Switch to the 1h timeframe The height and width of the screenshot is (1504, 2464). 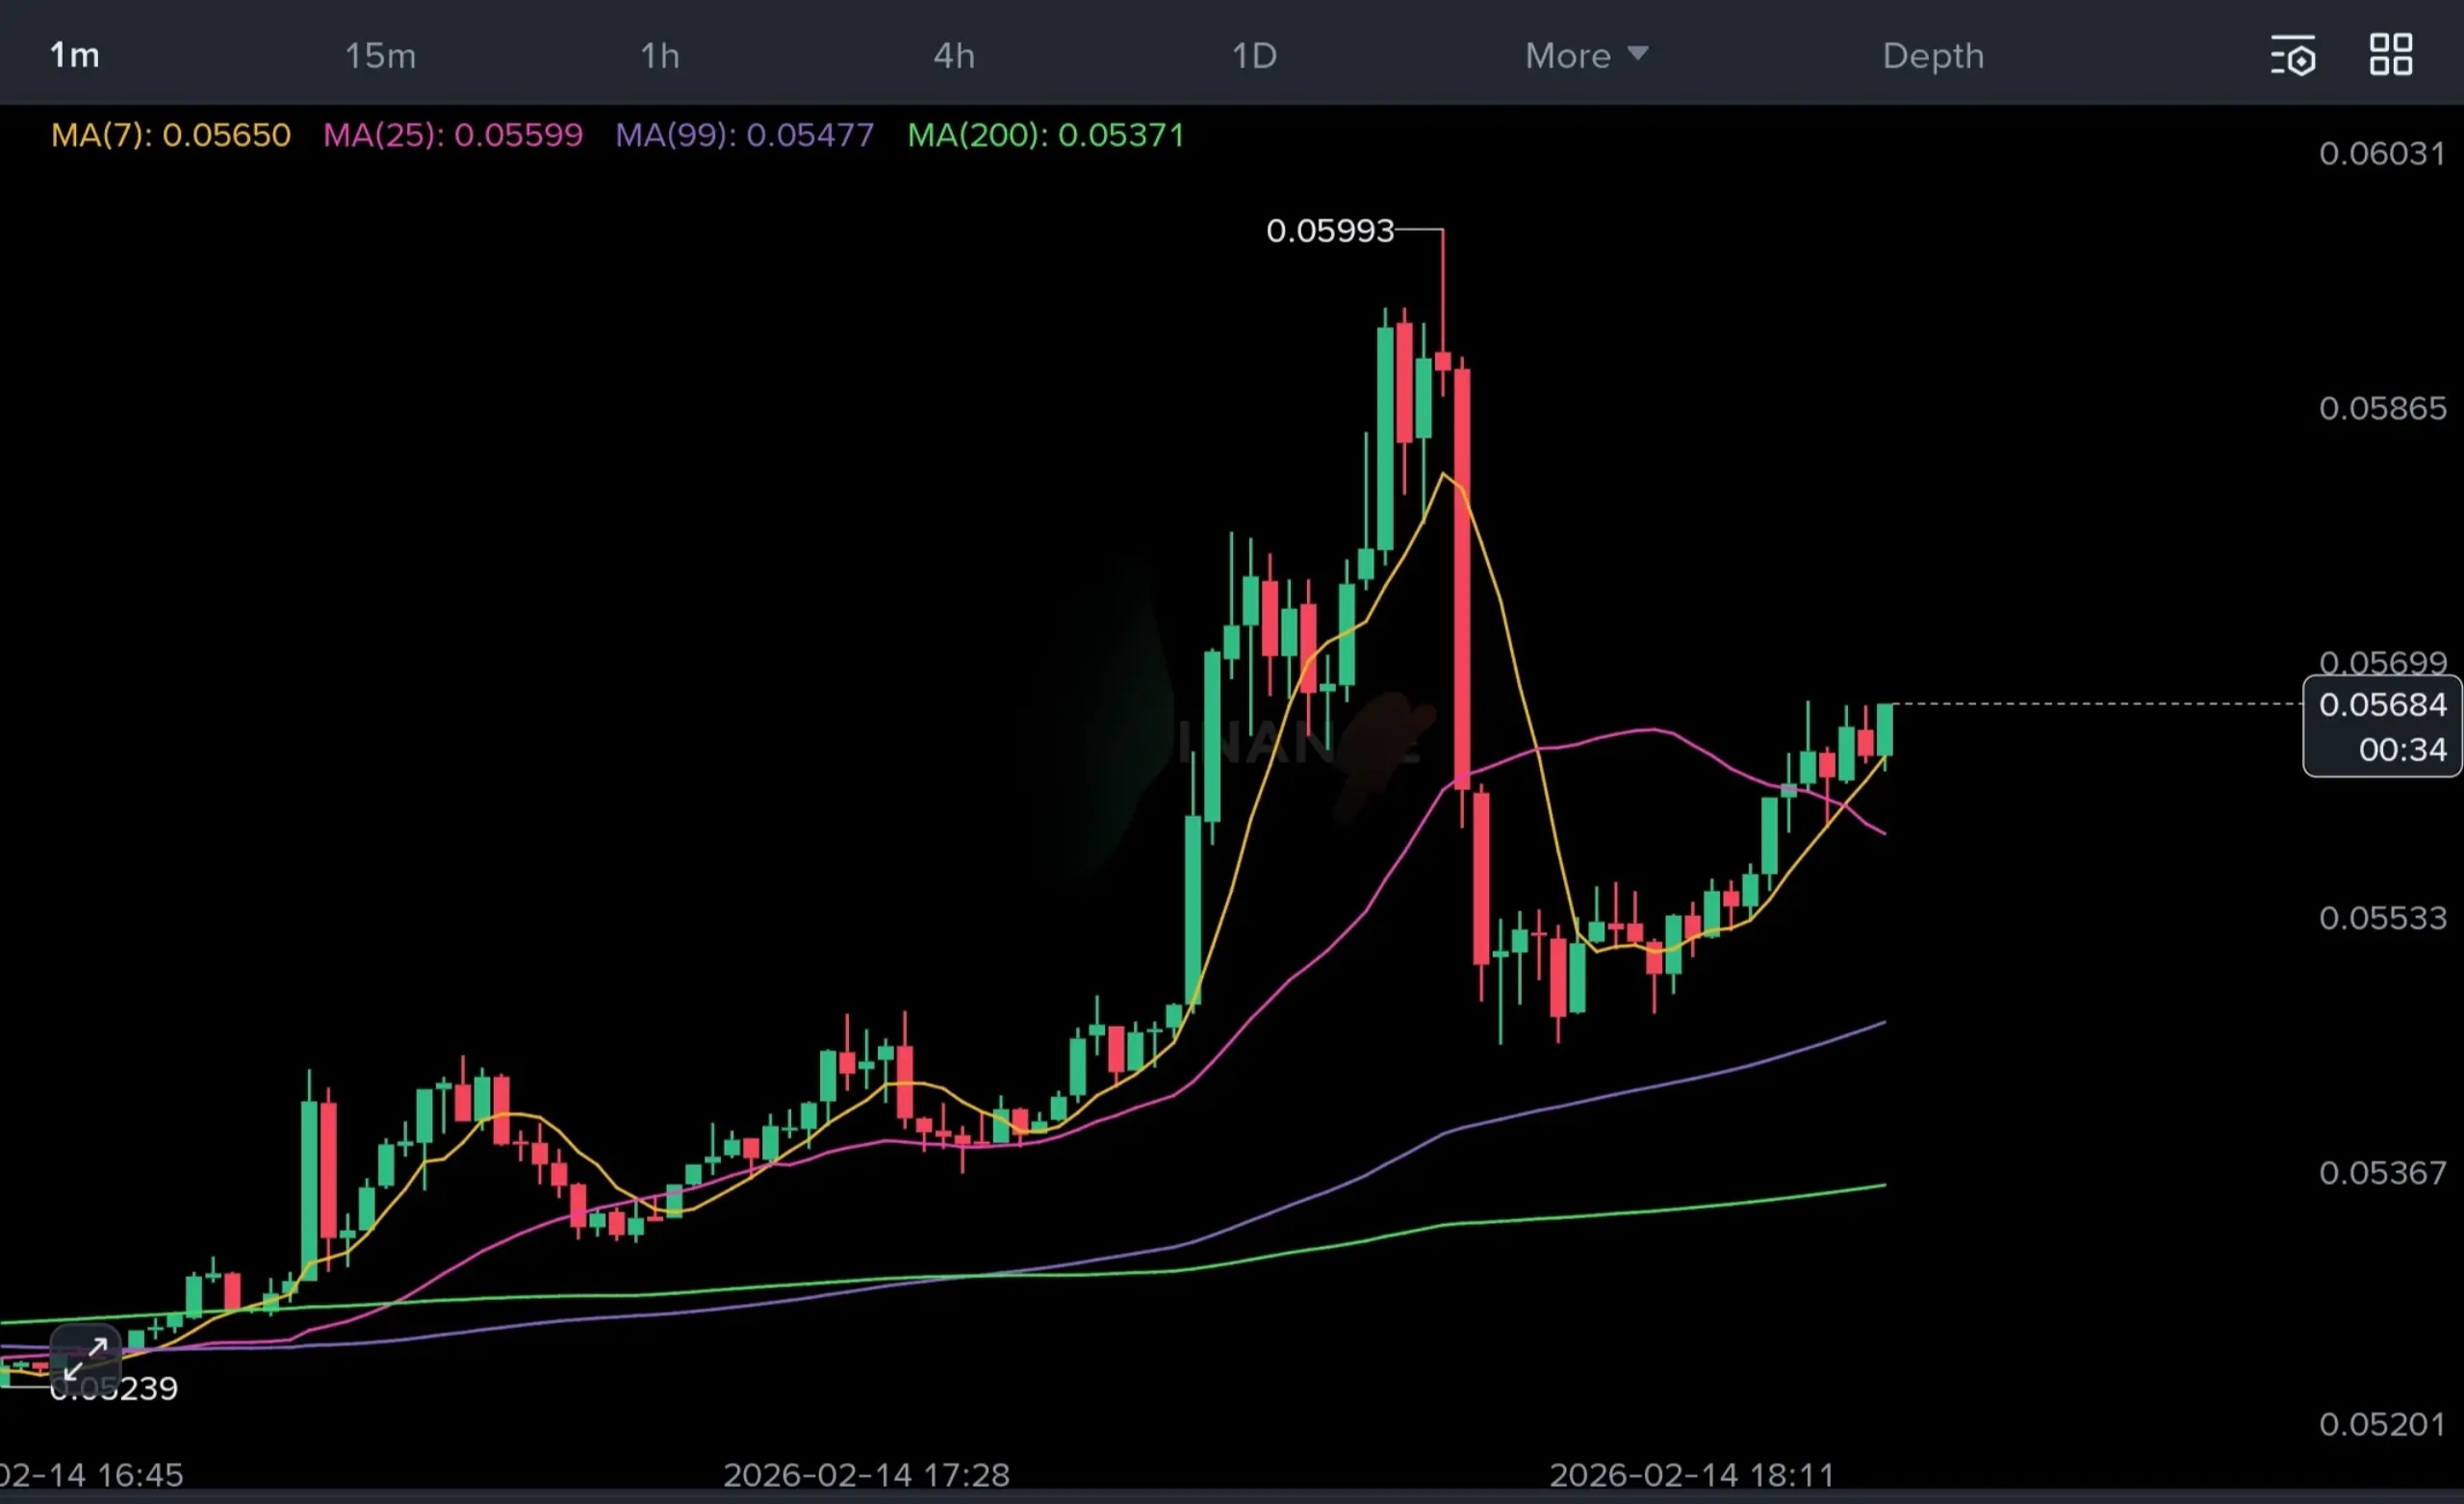pyautogui.click(x=660, y=56)
